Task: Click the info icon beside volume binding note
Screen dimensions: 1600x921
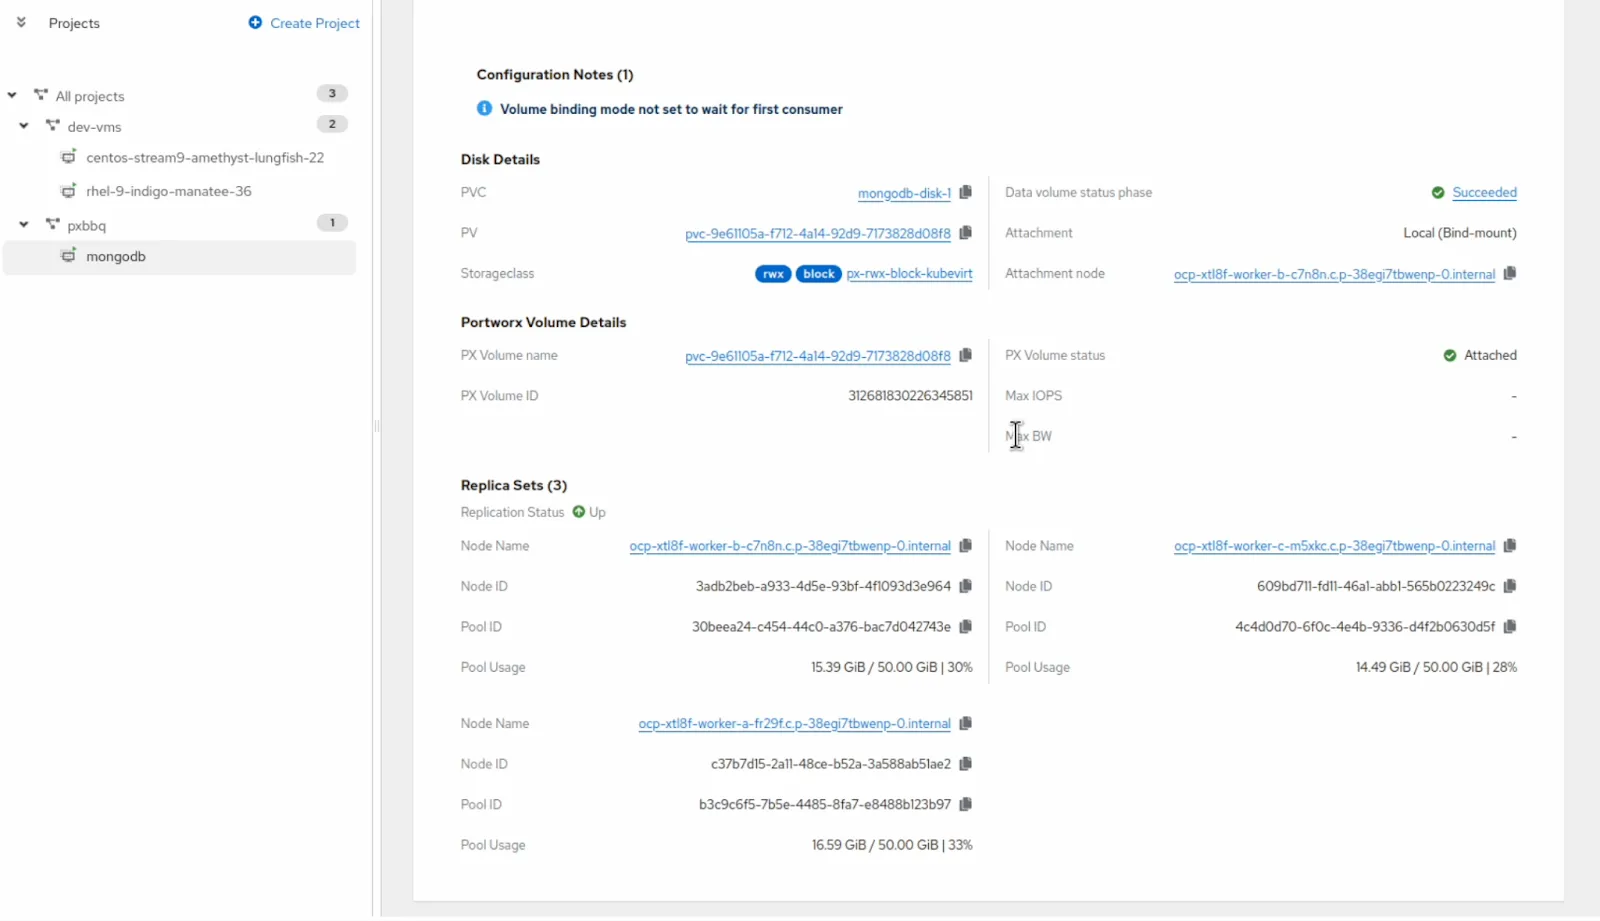Action: (x=484, y=109)
